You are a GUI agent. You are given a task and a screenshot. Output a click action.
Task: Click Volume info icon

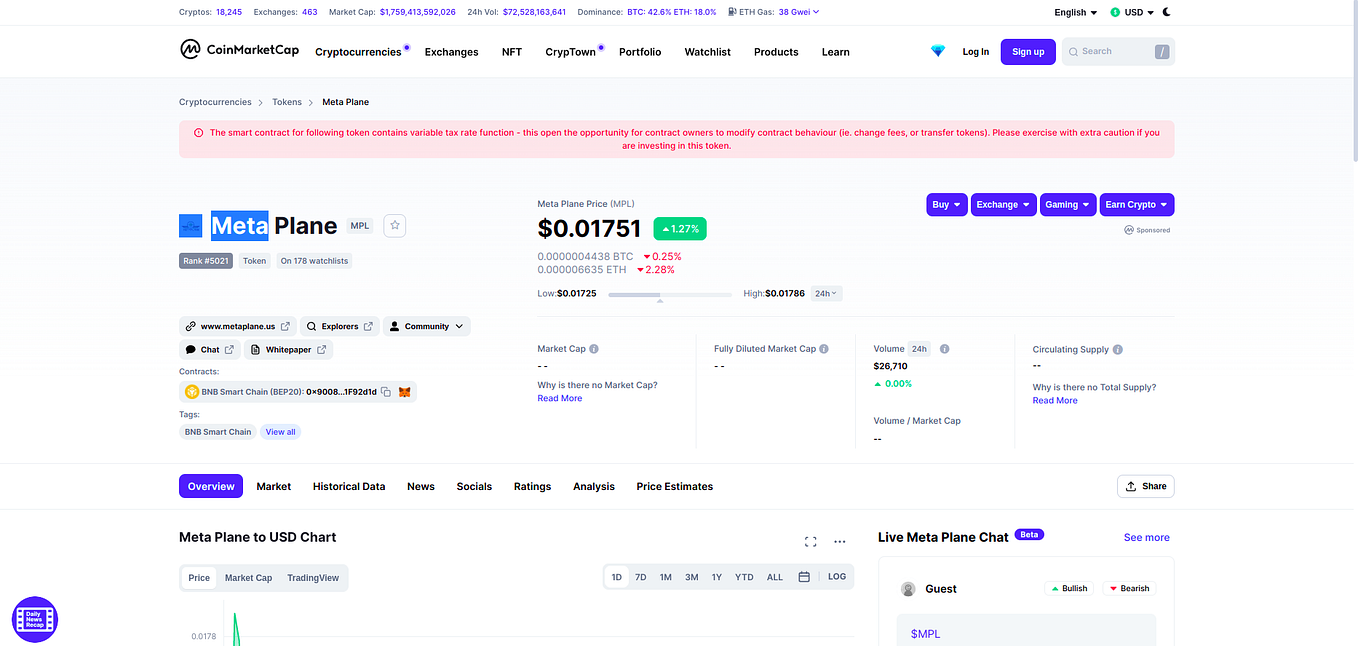pos(944,349)
